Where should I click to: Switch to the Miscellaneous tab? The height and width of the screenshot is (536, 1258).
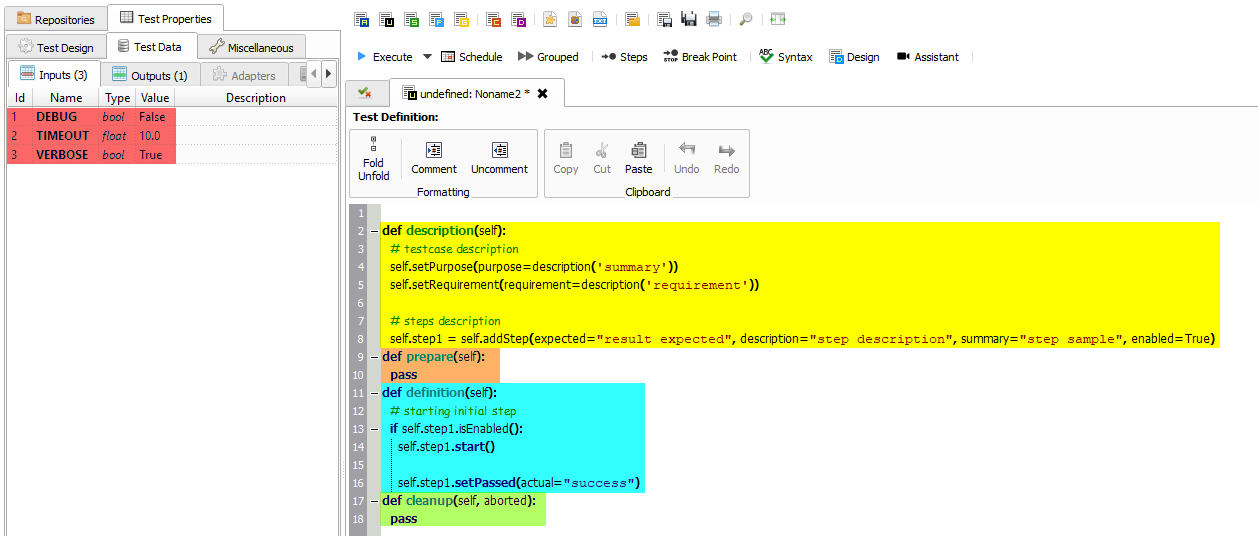pyautogui.click(x=251, y=47)
